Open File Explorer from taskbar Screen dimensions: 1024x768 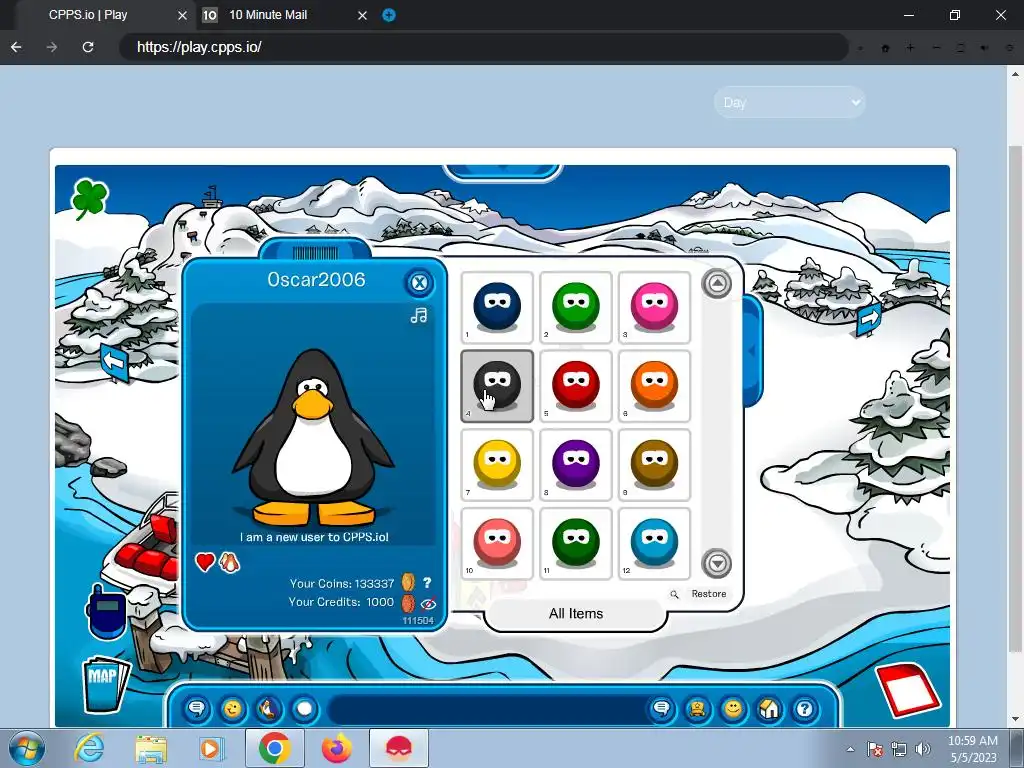coord(152,749)
